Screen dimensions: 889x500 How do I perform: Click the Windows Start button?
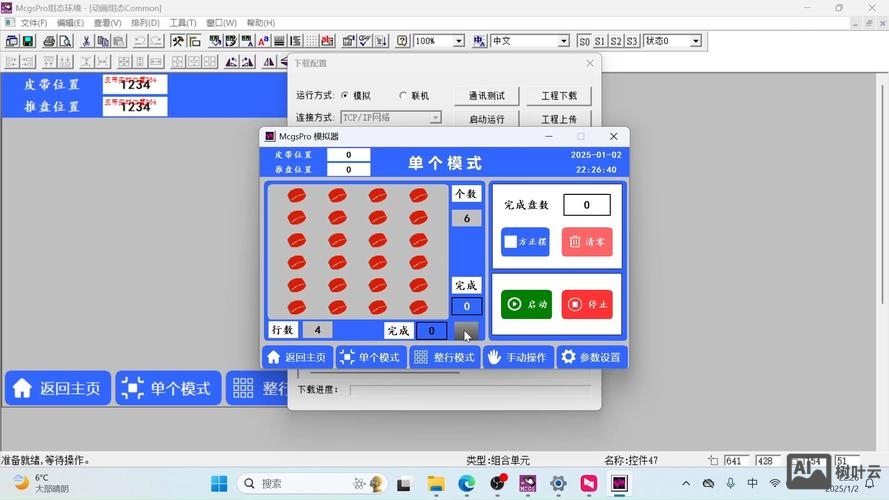click(219, 484)
